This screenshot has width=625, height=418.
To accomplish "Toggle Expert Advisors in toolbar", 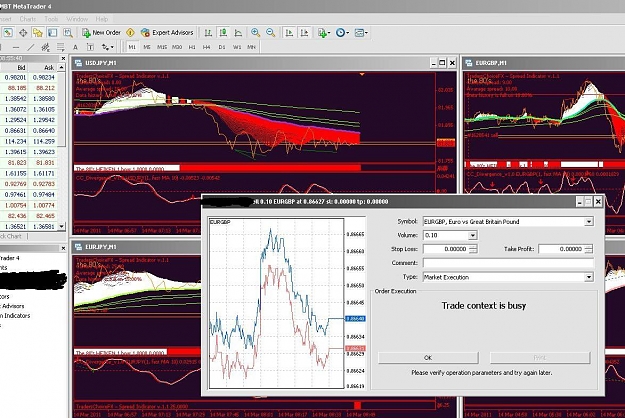I will click(x=167, y=33).
